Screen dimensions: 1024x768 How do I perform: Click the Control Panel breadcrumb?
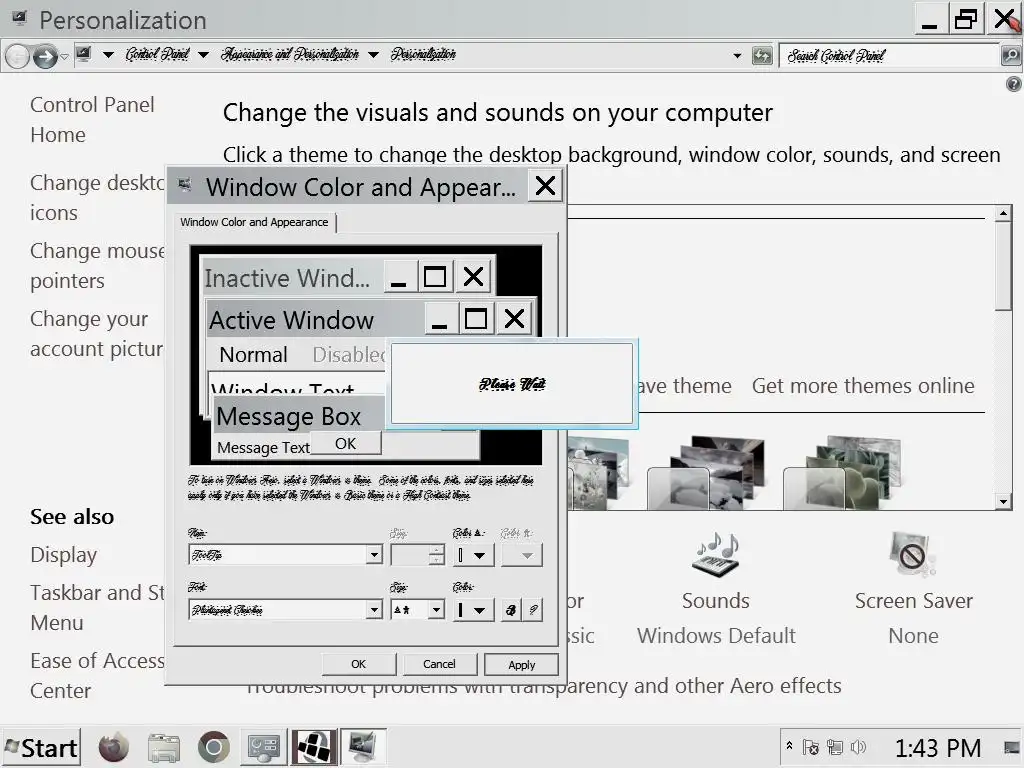157,54
